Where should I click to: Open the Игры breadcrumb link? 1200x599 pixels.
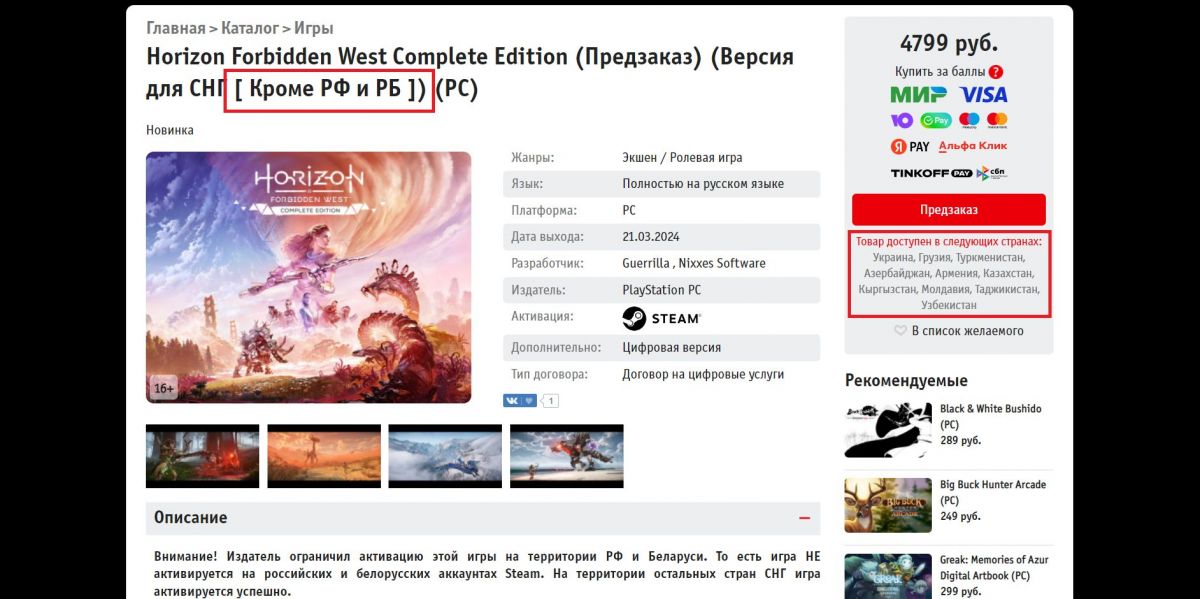pos(314,28)
